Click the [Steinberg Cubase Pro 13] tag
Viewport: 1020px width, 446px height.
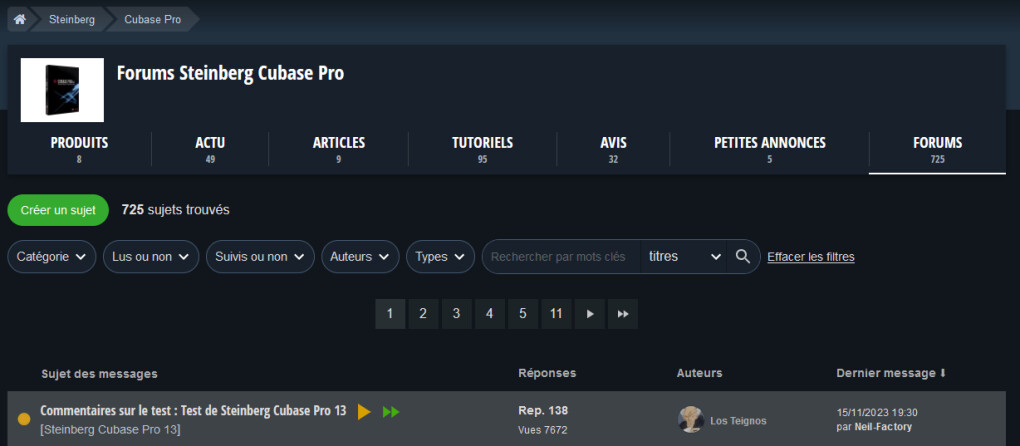tap(110, 430)
